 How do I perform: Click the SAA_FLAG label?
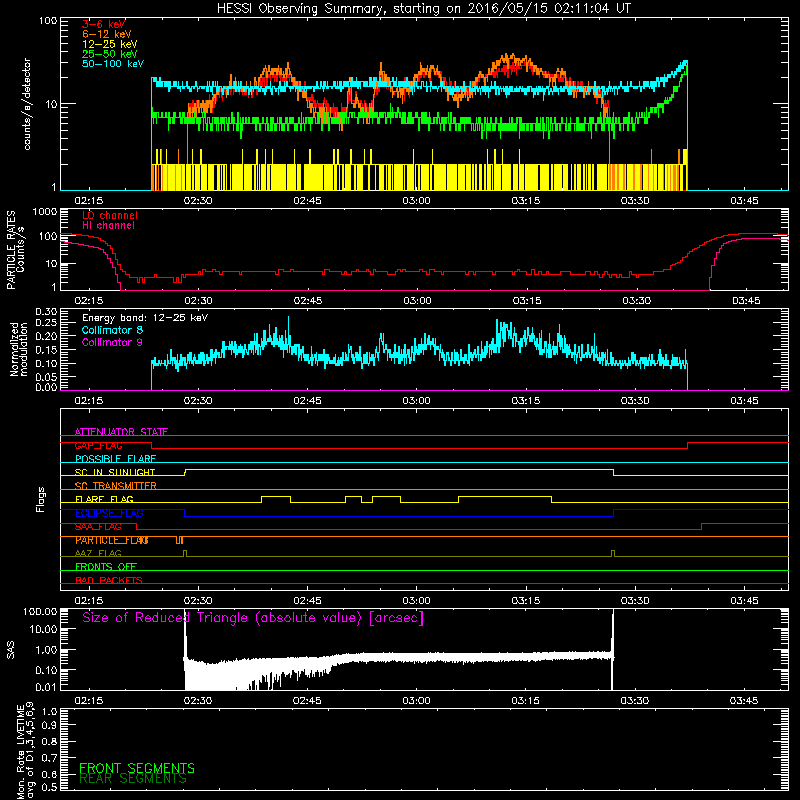[98, 527]
